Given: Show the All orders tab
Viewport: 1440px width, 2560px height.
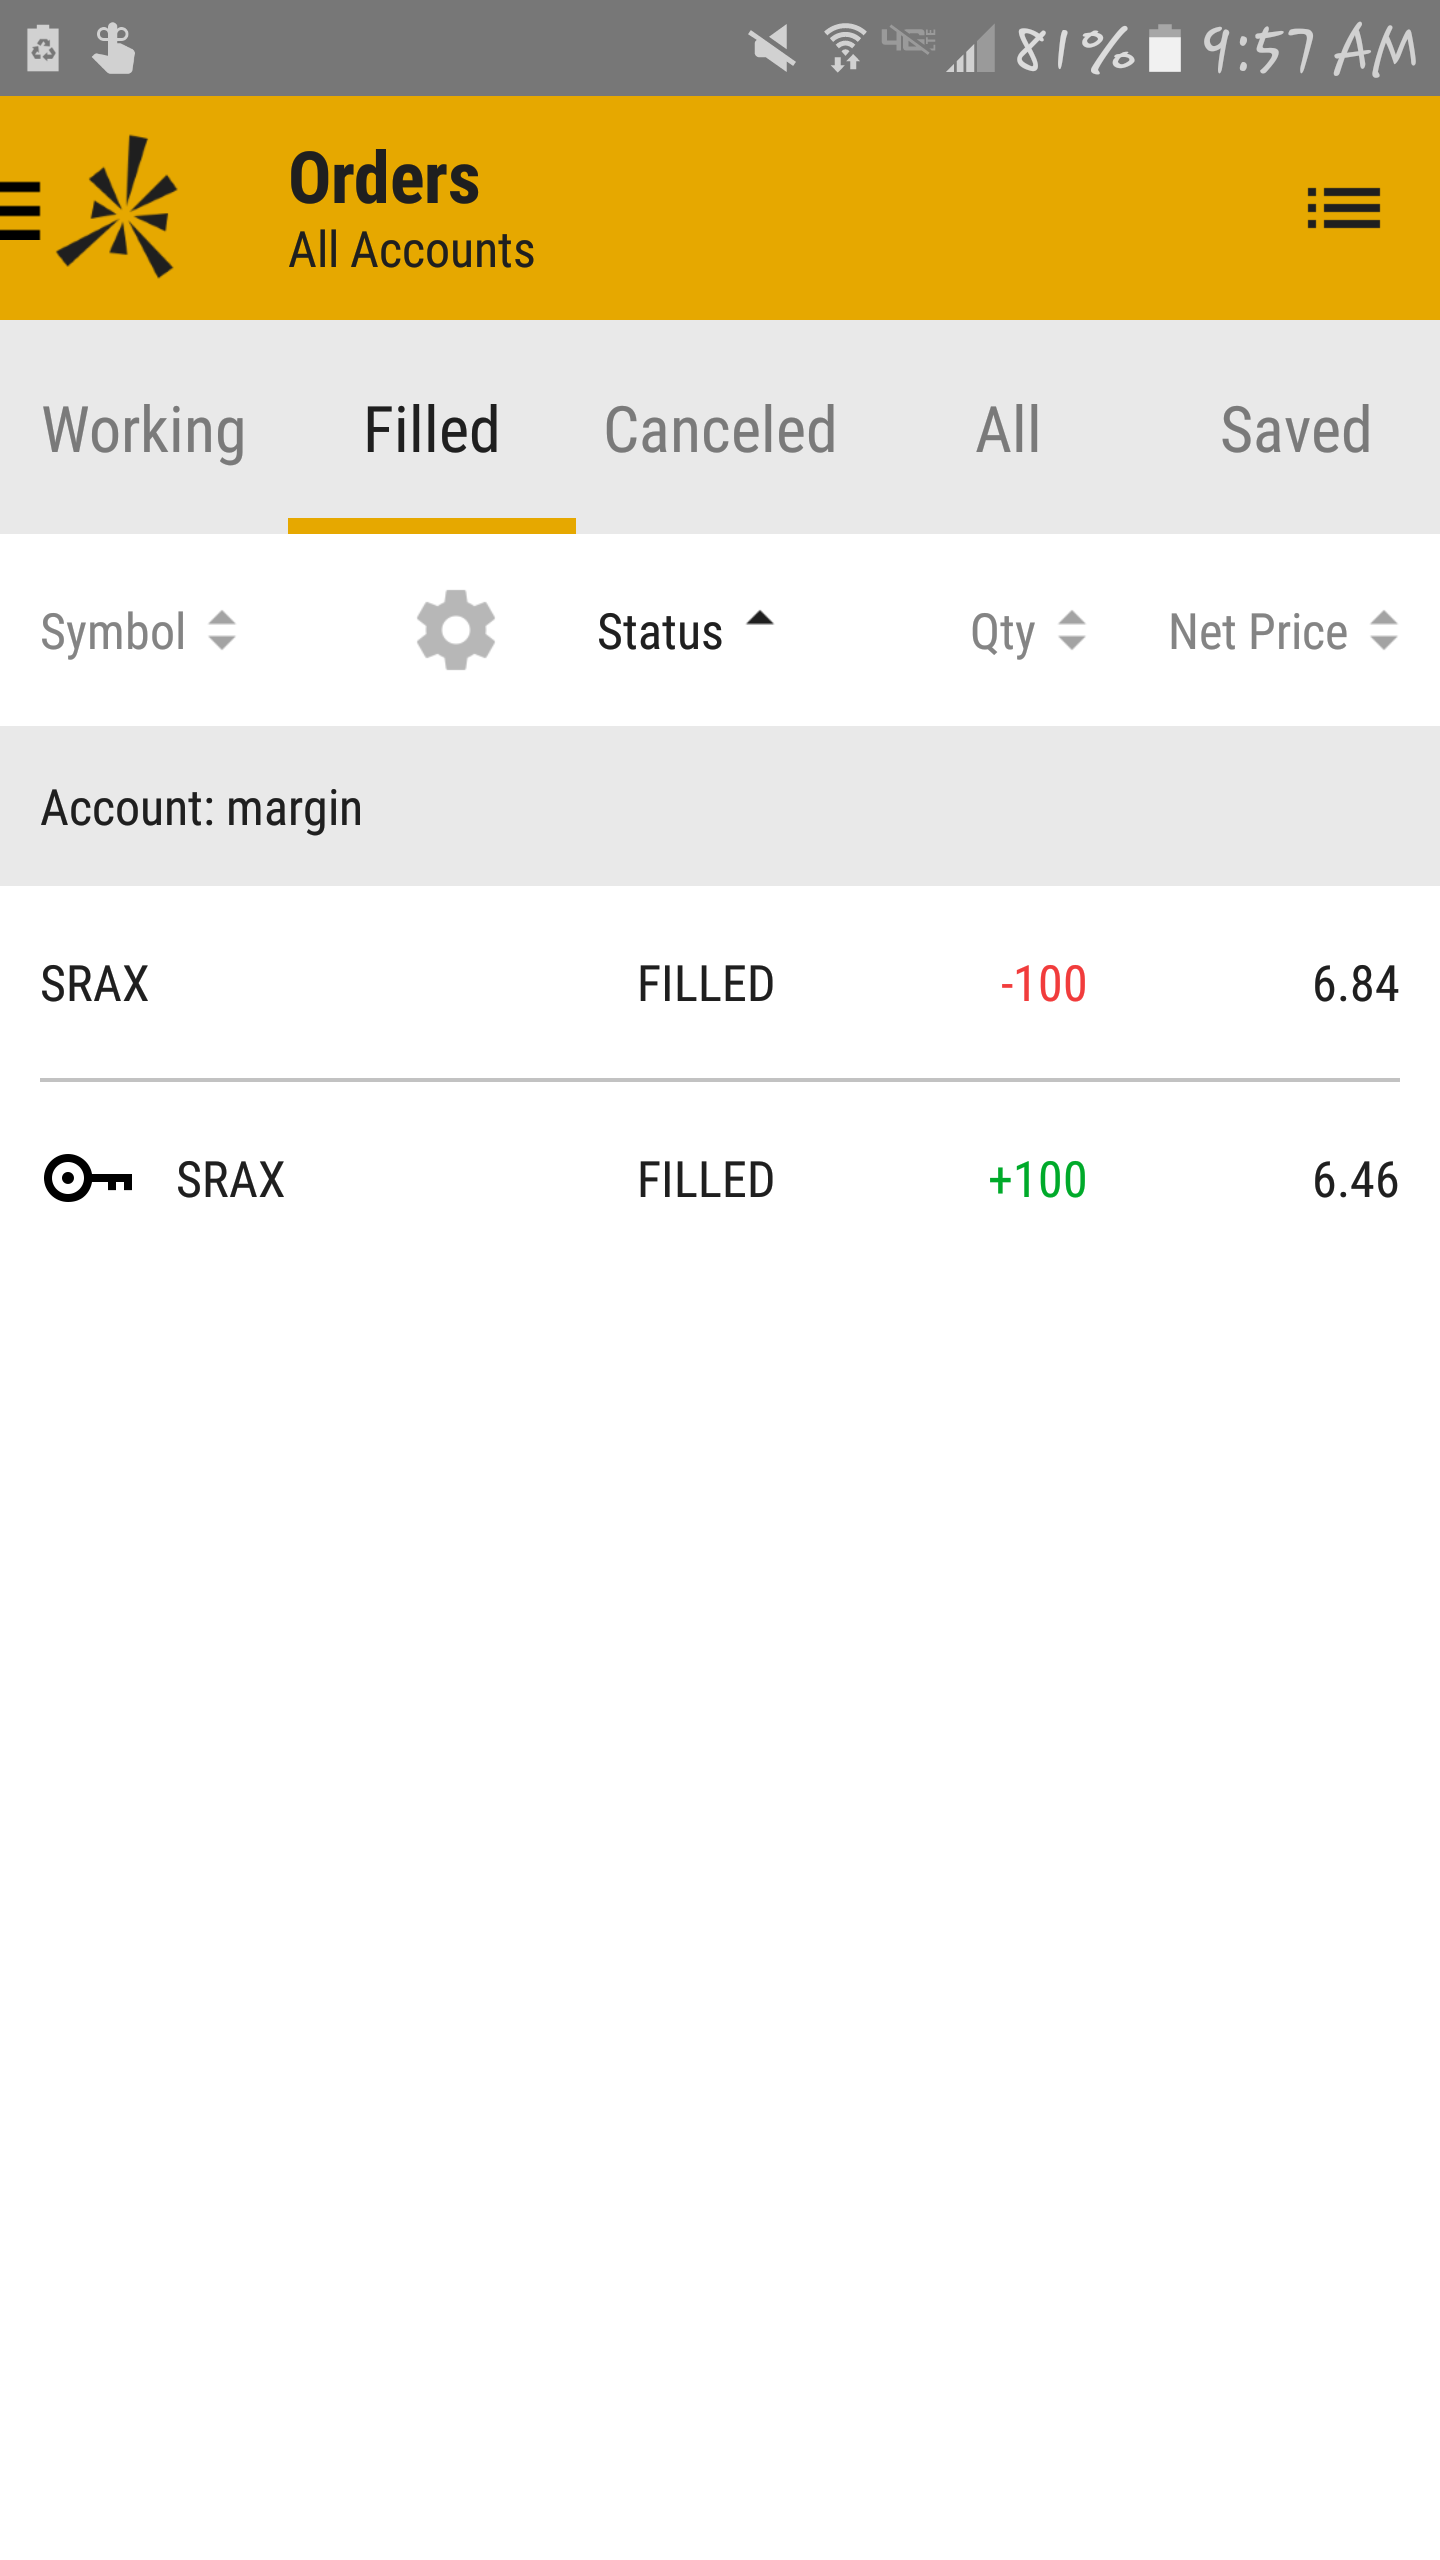Looking at the screenshot, I should pos(1008,430).
